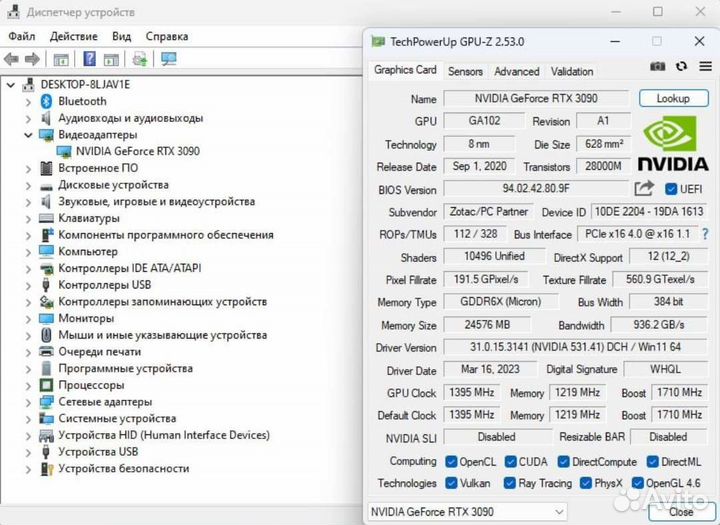Viewport: 720px width, 525px height.
Task: Open the Действие menu
Action: click(74, 36)
